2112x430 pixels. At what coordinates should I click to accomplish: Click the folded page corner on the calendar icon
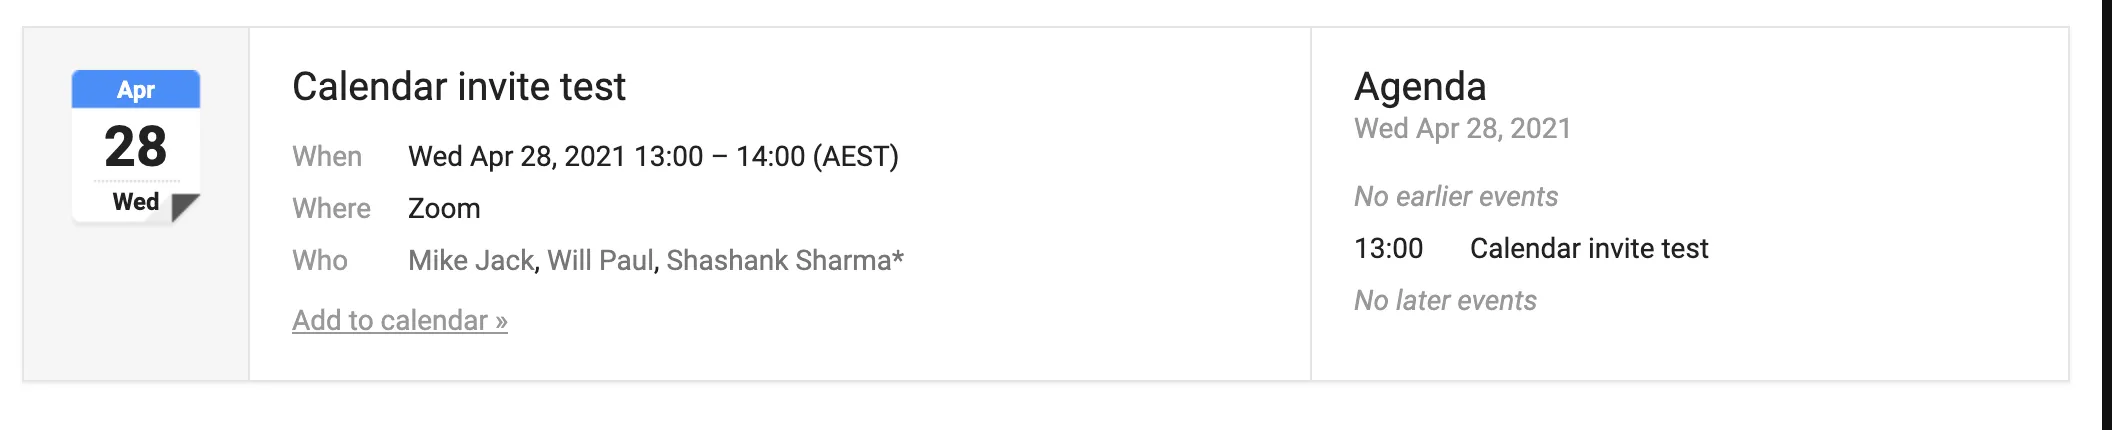coord(185,207)
